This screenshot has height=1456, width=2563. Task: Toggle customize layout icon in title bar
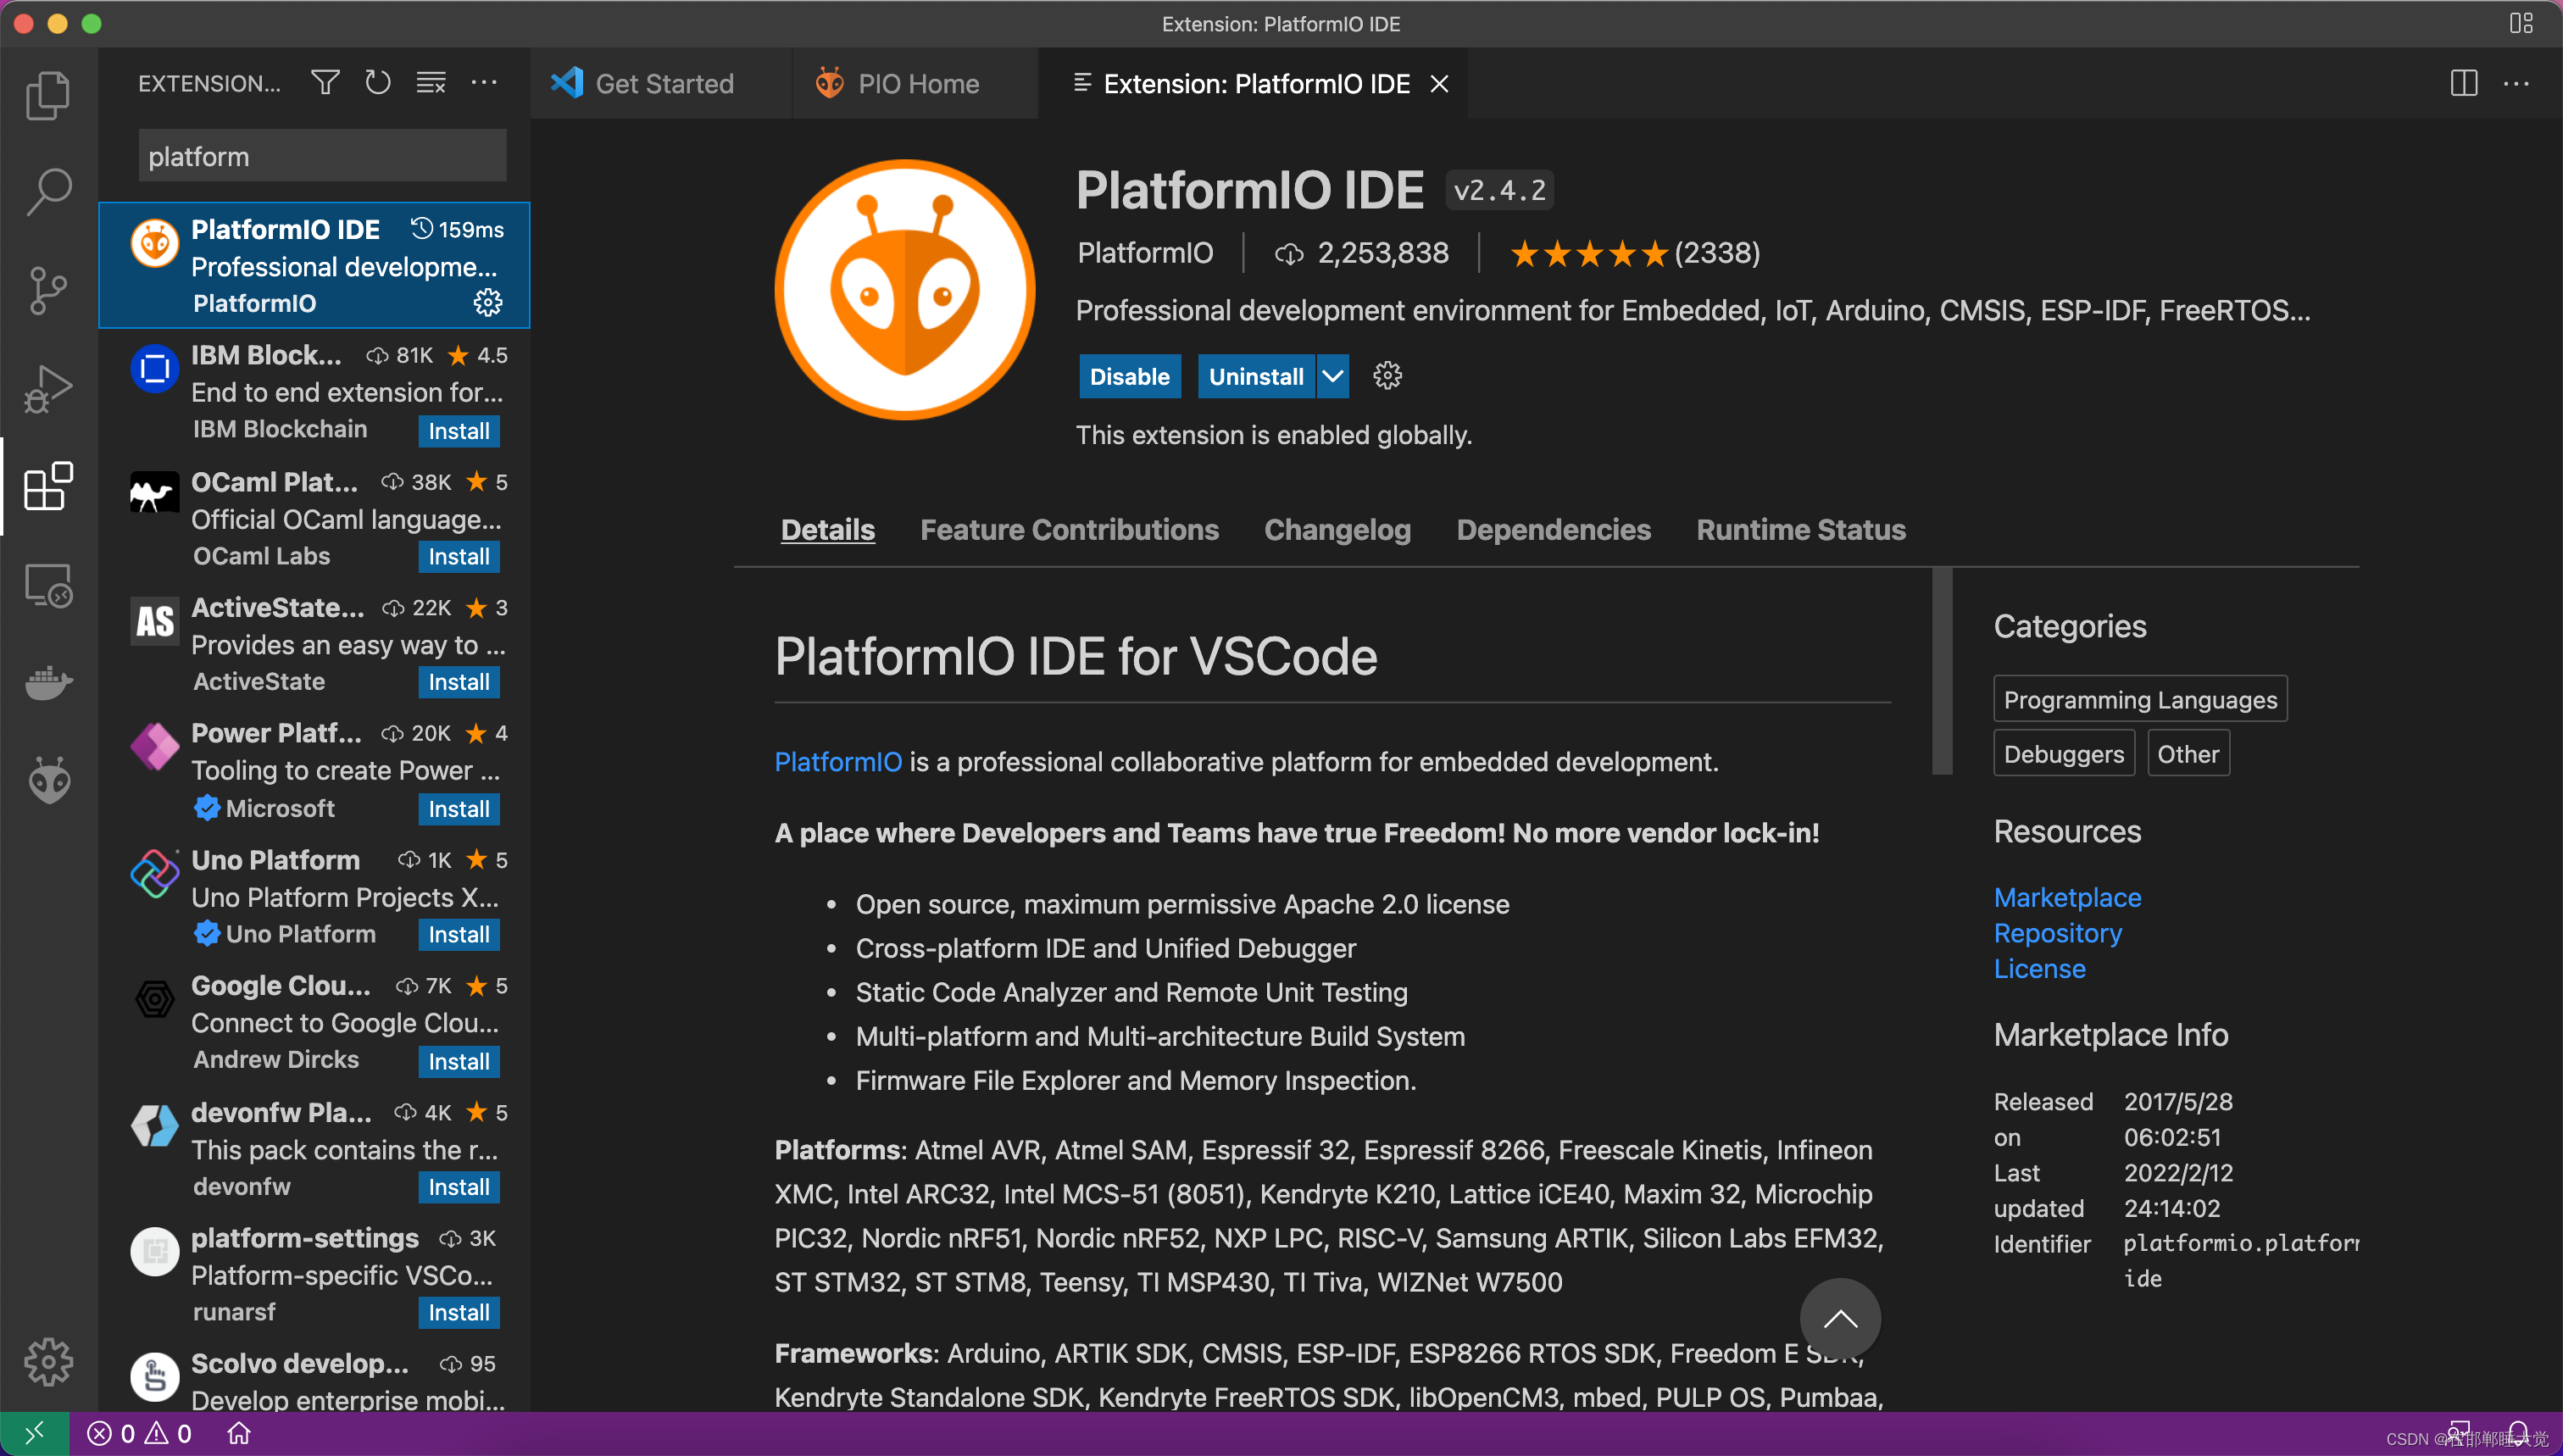point(2521,23)
